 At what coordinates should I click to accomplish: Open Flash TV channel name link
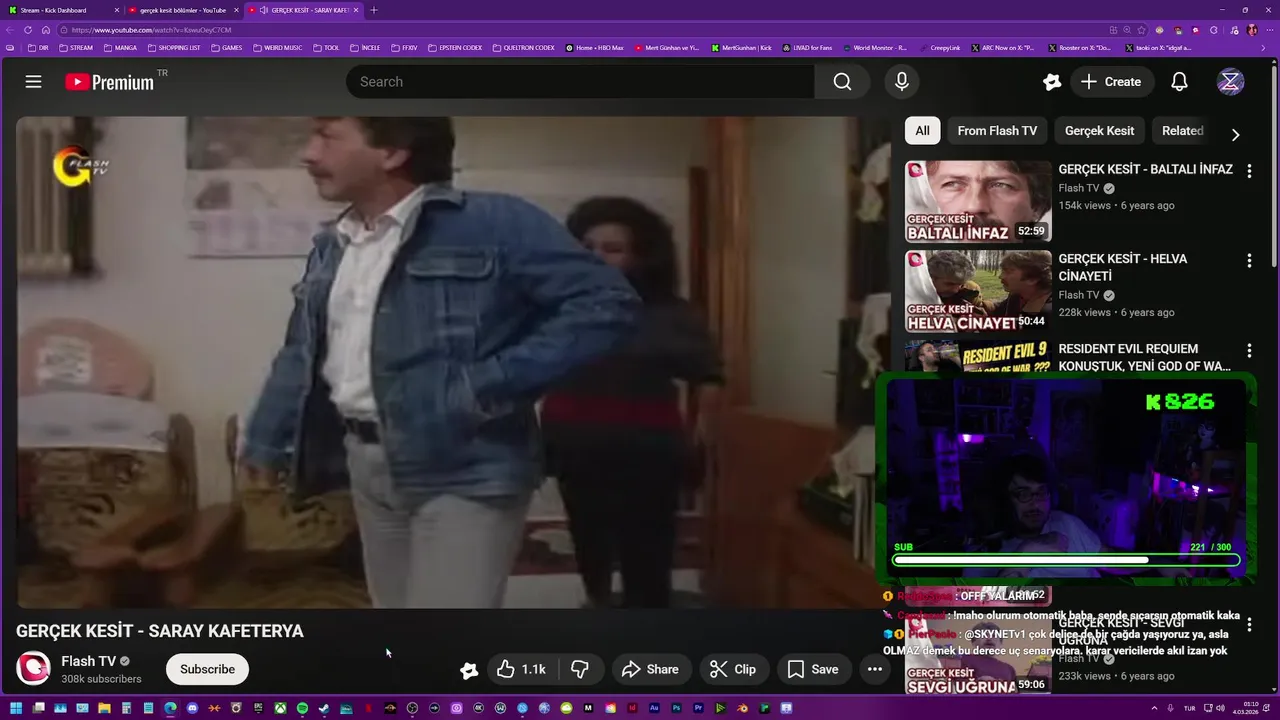(88, 661)
